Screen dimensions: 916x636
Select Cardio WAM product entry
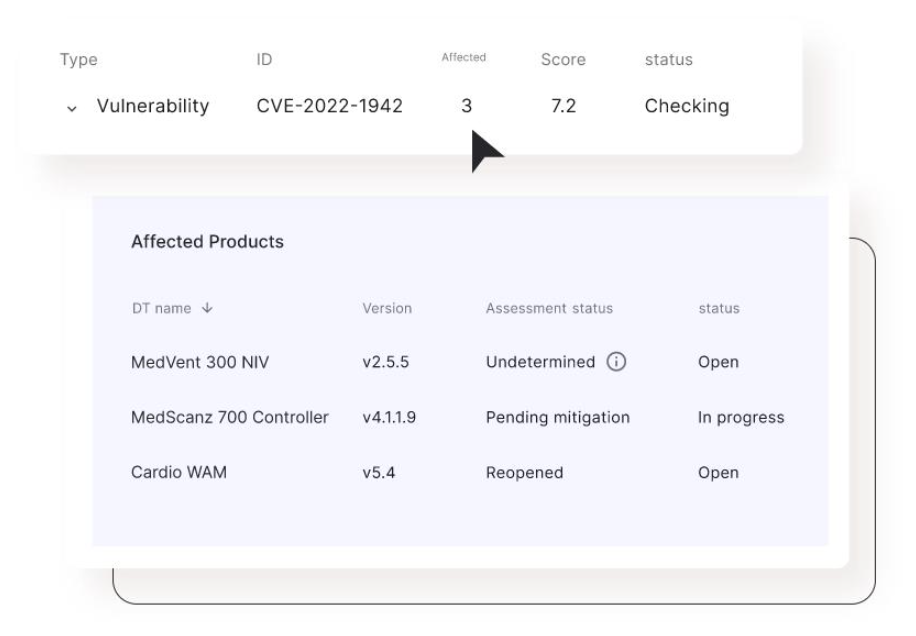[x=179, y=472]
